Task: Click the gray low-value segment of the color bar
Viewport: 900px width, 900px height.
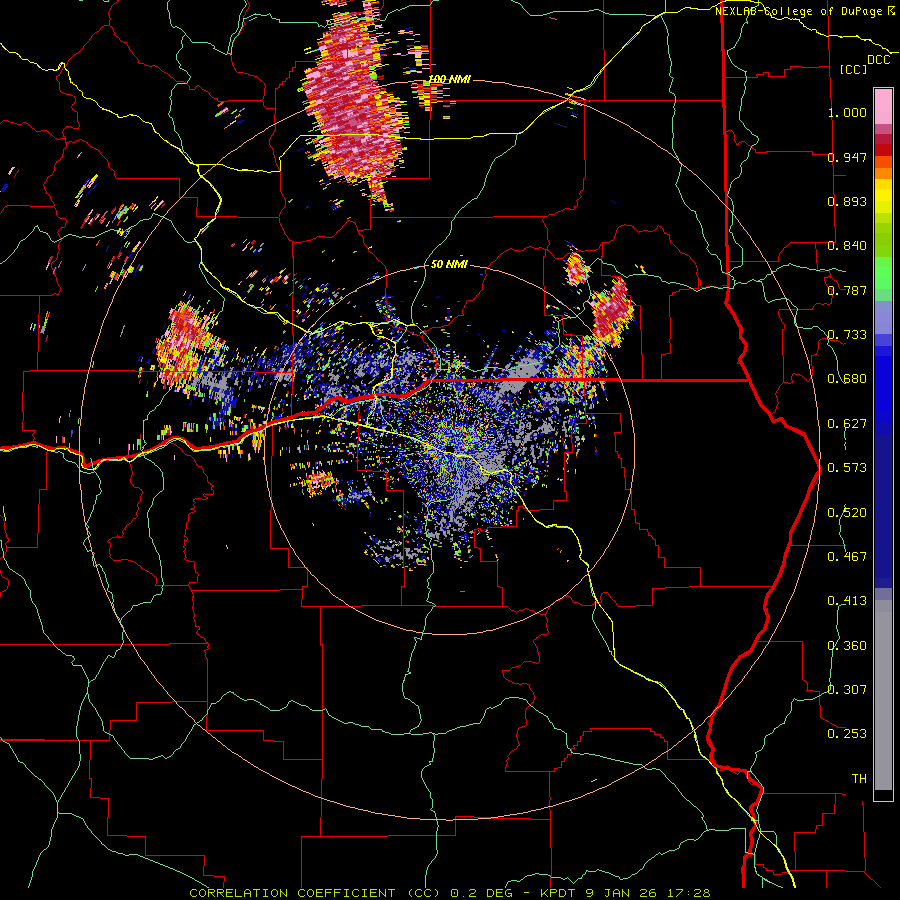Action: click(x=883, y=695)
